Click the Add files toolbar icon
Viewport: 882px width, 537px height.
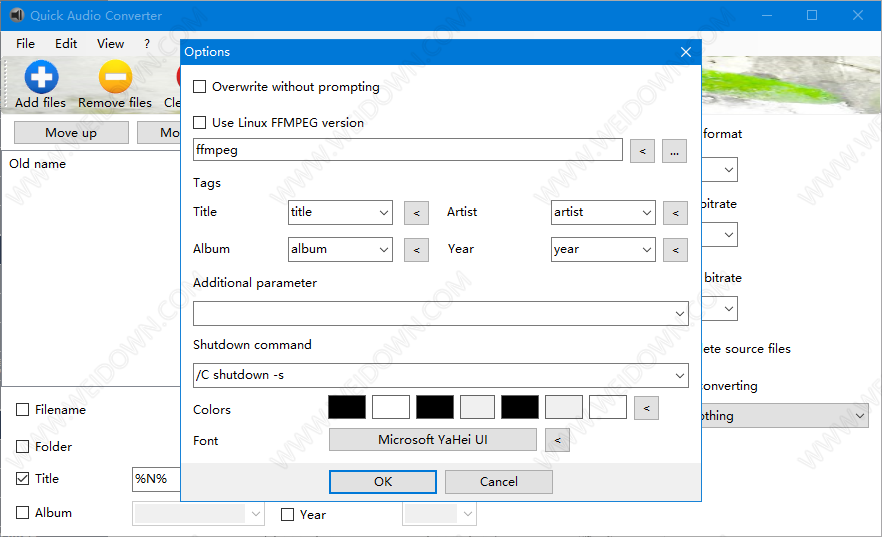41,78
